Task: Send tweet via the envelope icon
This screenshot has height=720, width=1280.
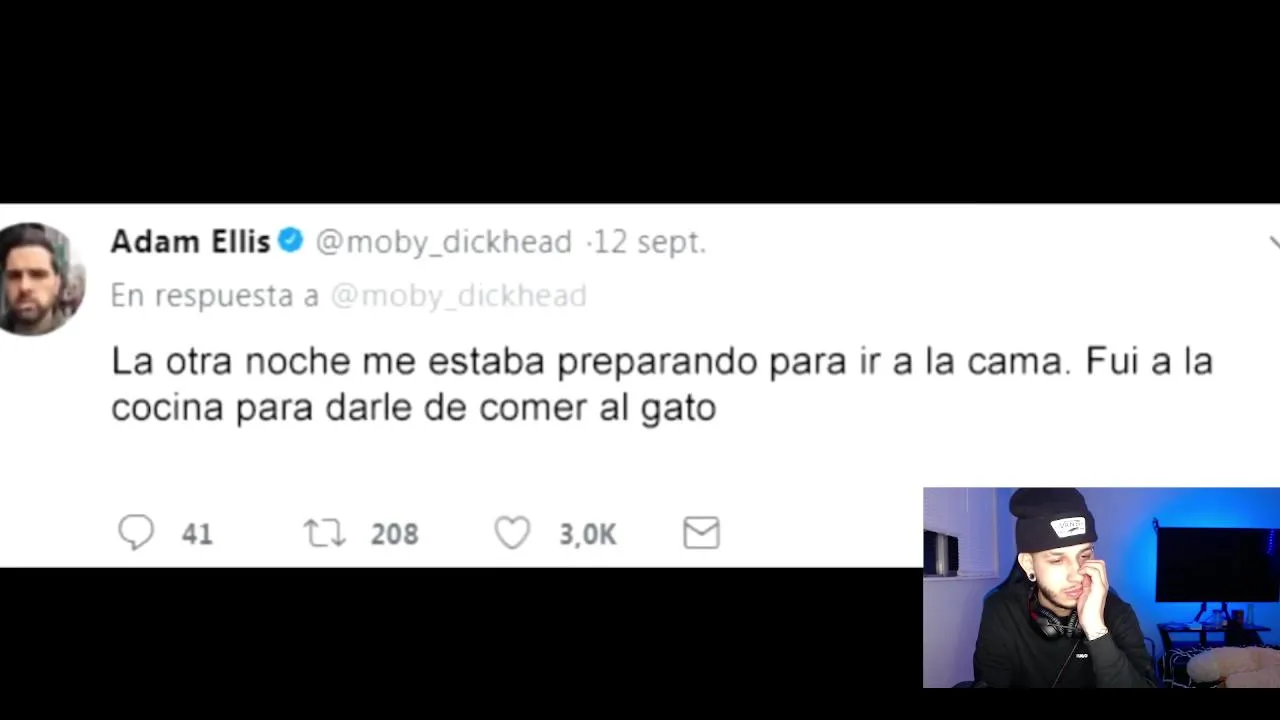Action: pyautogui.click(x=701, y=533)
